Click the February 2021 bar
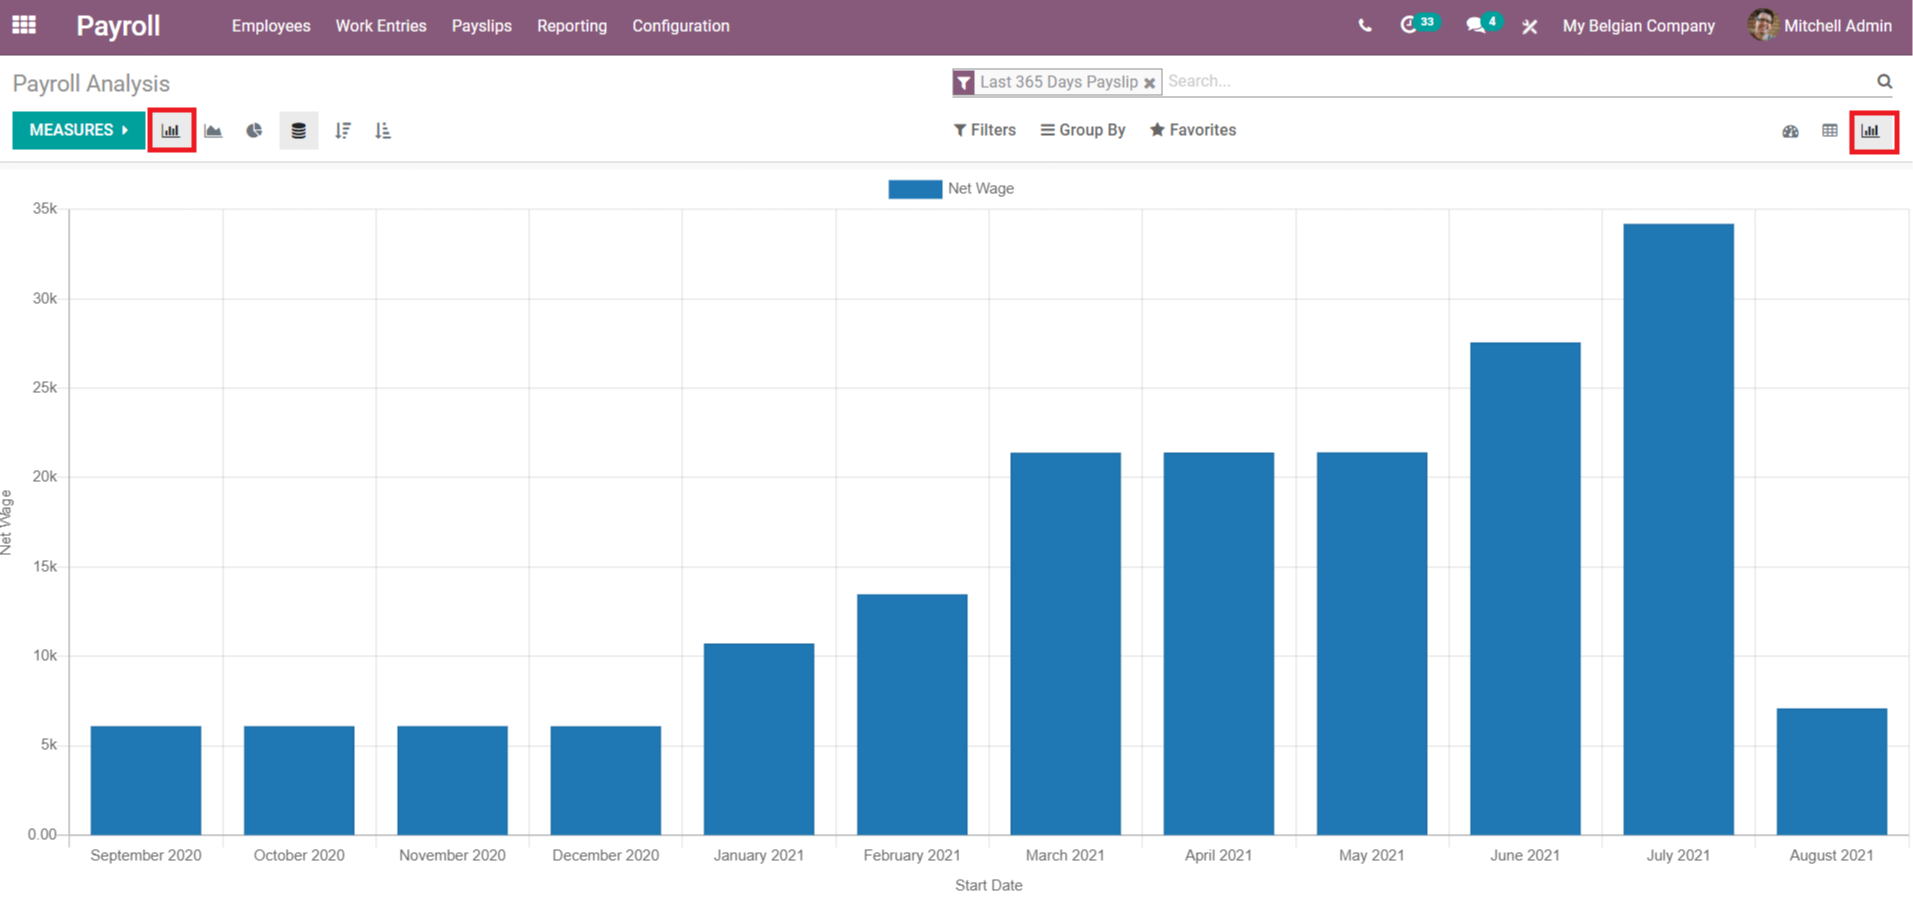This screenshot has width=1913, height=897. click(x=912, y=714)
